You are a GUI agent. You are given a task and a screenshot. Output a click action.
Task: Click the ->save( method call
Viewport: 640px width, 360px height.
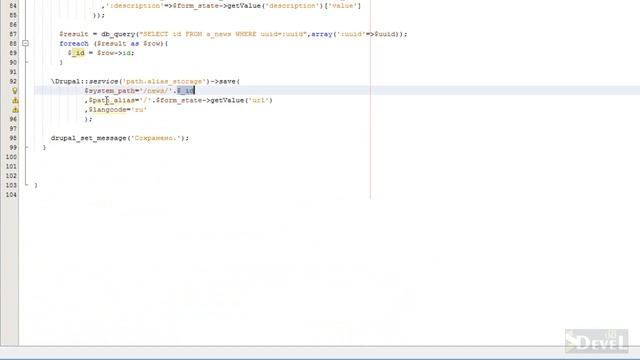(x=225, y=82)
